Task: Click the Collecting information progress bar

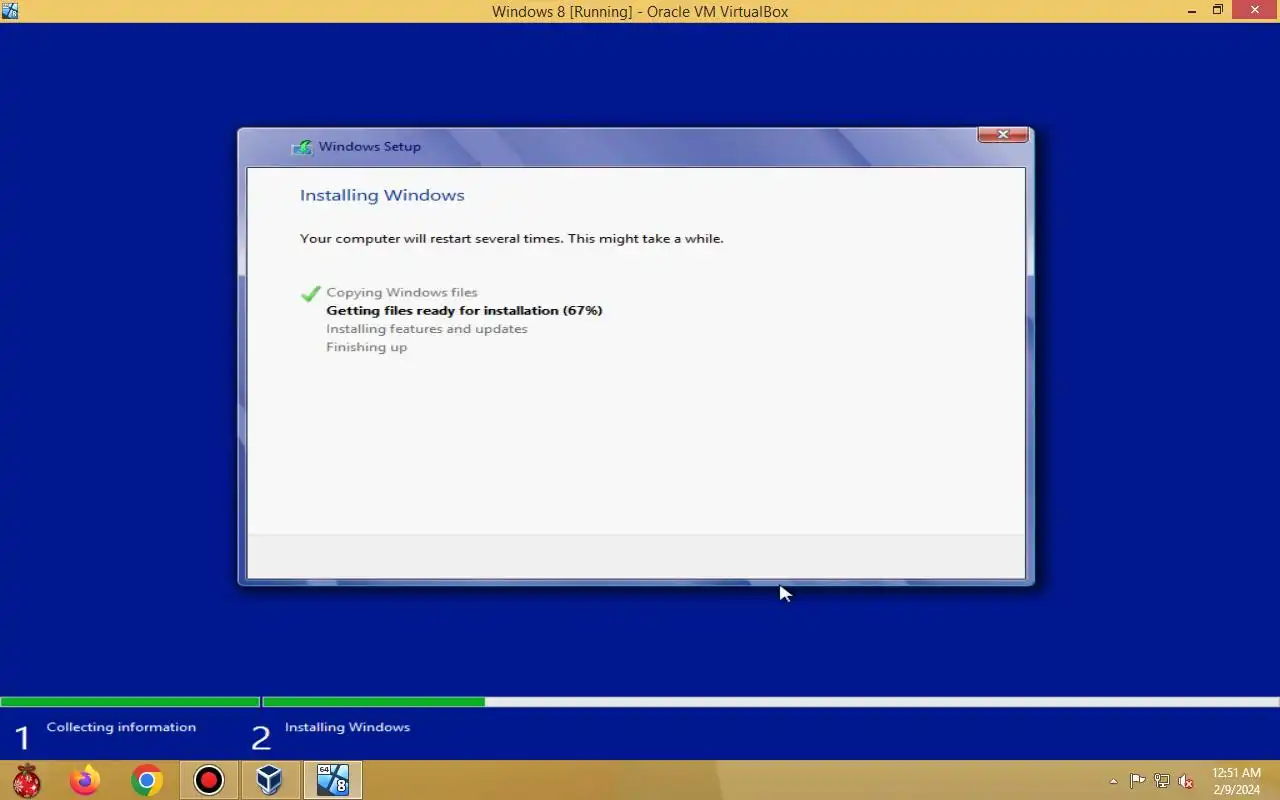Action: point(130,702)
